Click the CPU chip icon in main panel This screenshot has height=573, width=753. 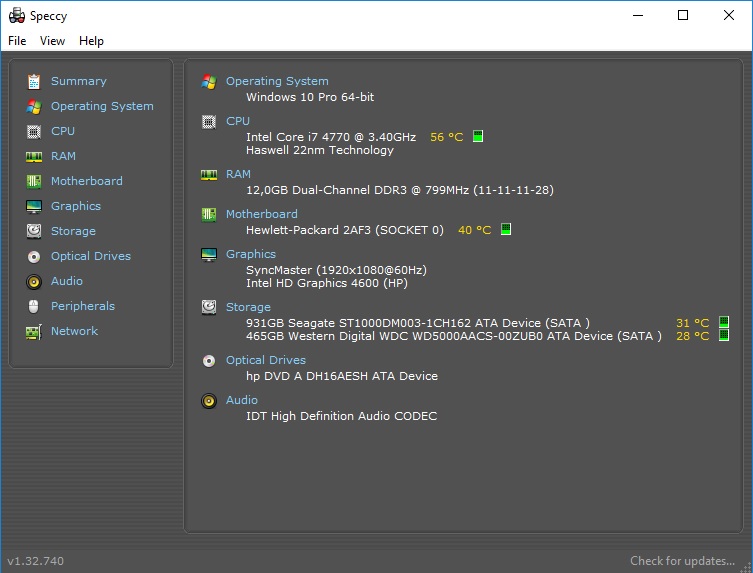(x=209, y=122)
